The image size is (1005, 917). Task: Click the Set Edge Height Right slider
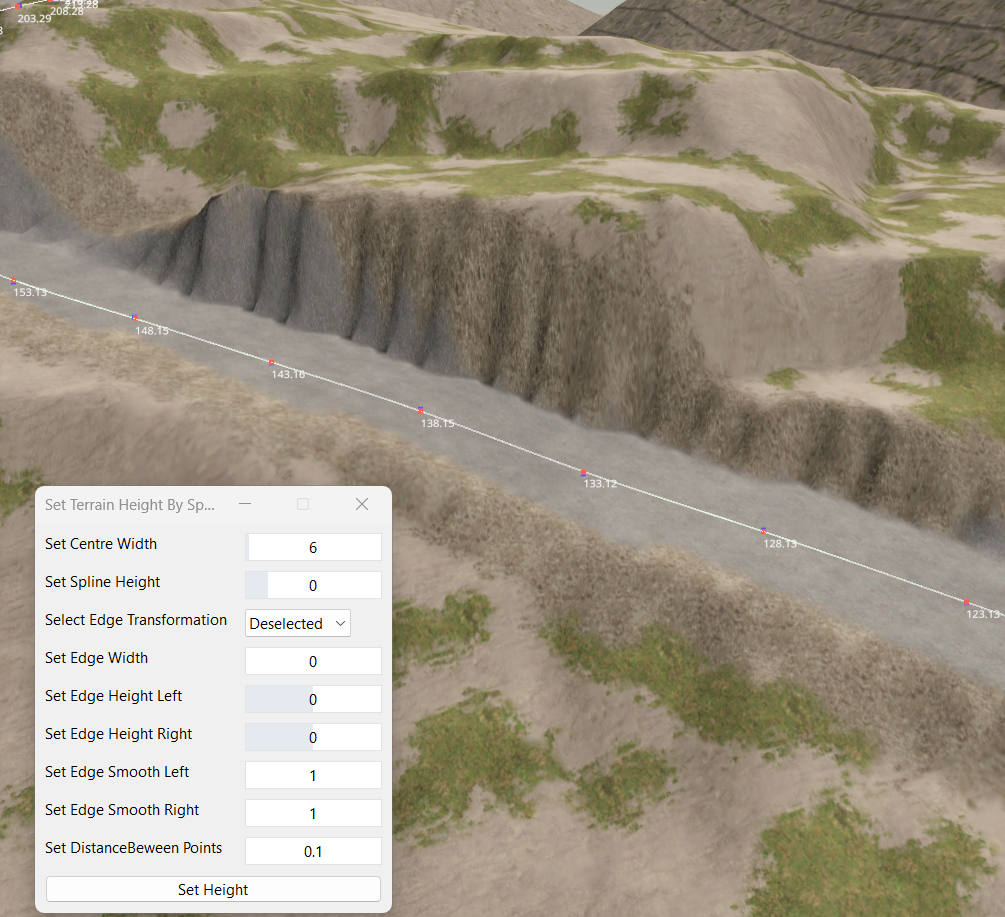tap(313, 737)
